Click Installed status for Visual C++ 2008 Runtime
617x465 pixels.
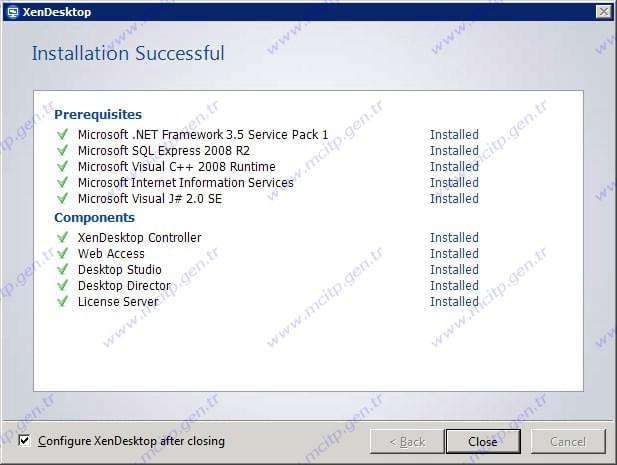(x=454, y=167)
